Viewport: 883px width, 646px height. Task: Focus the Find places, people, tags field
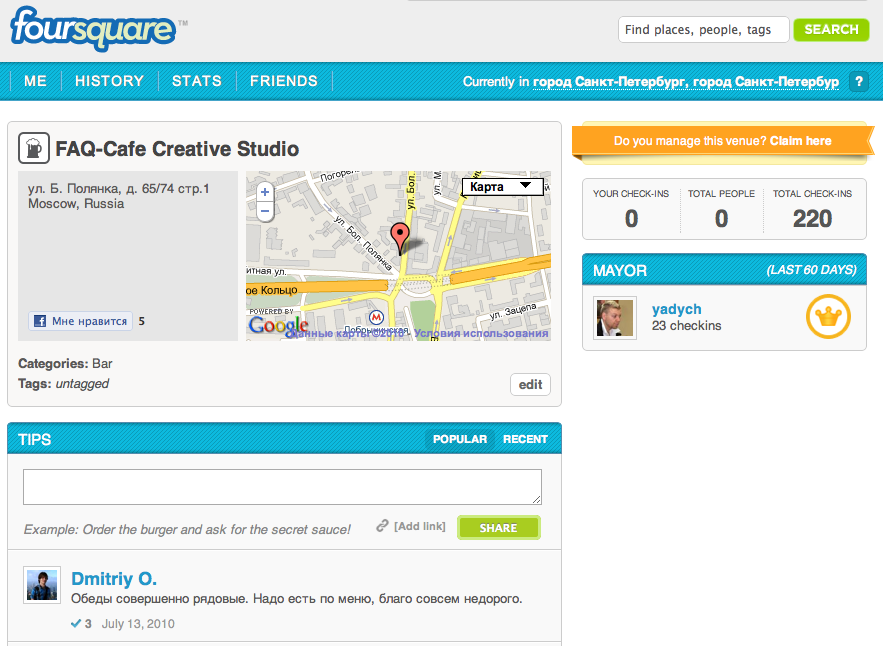(703, 29)
